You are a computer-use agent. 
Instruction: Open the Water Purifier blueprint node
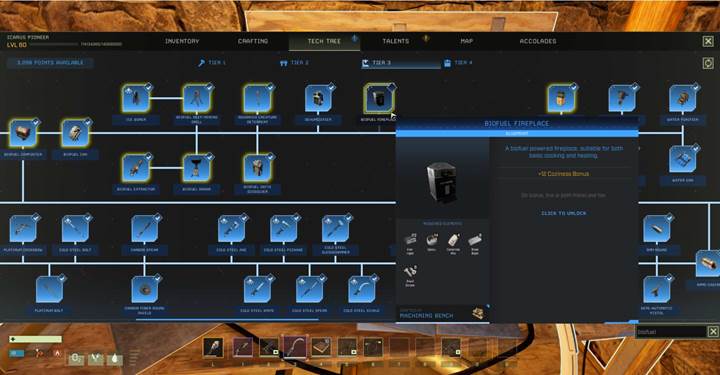tap(683, 98)
